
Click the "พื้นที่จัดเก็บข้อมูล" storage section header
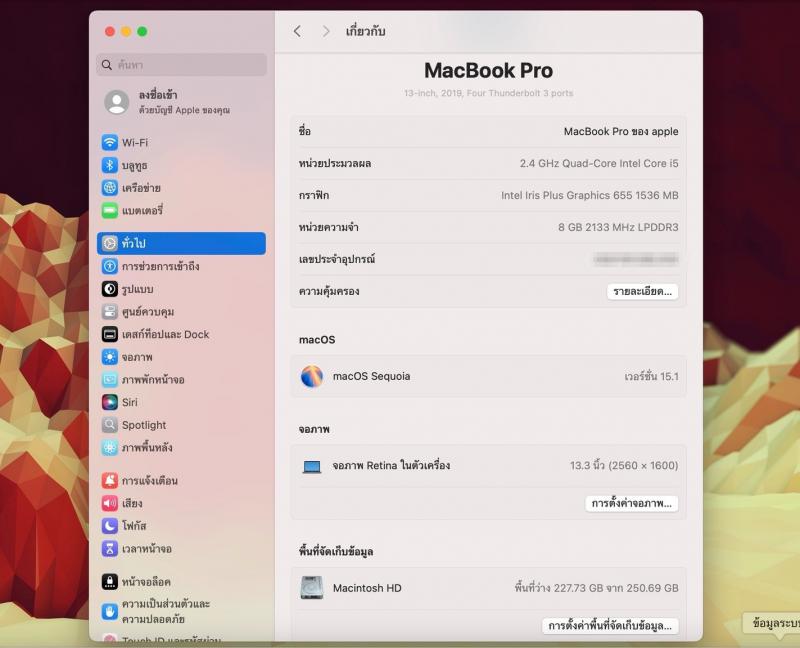pyautogui.click(x=336, y=552)
